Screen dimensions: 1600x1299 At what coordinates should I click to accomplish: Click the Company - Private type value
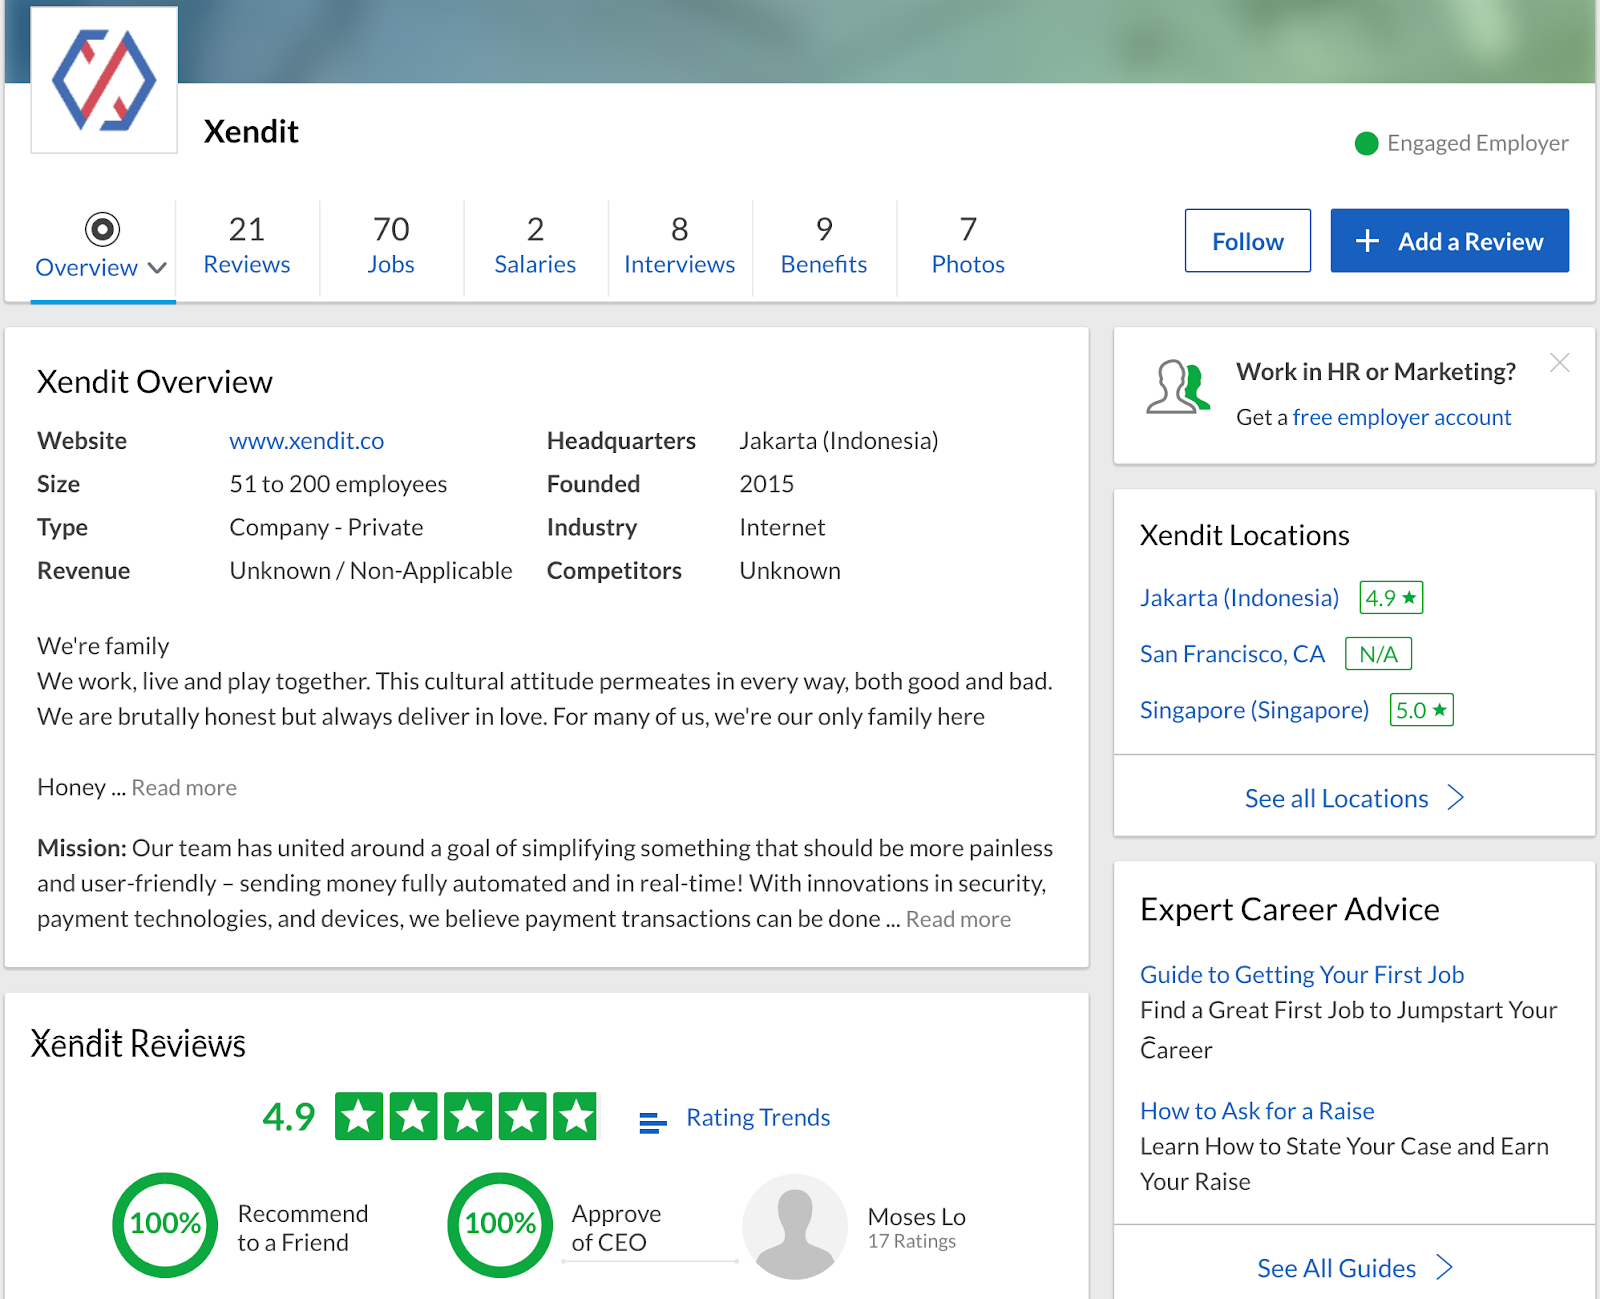tap(326, 527)
